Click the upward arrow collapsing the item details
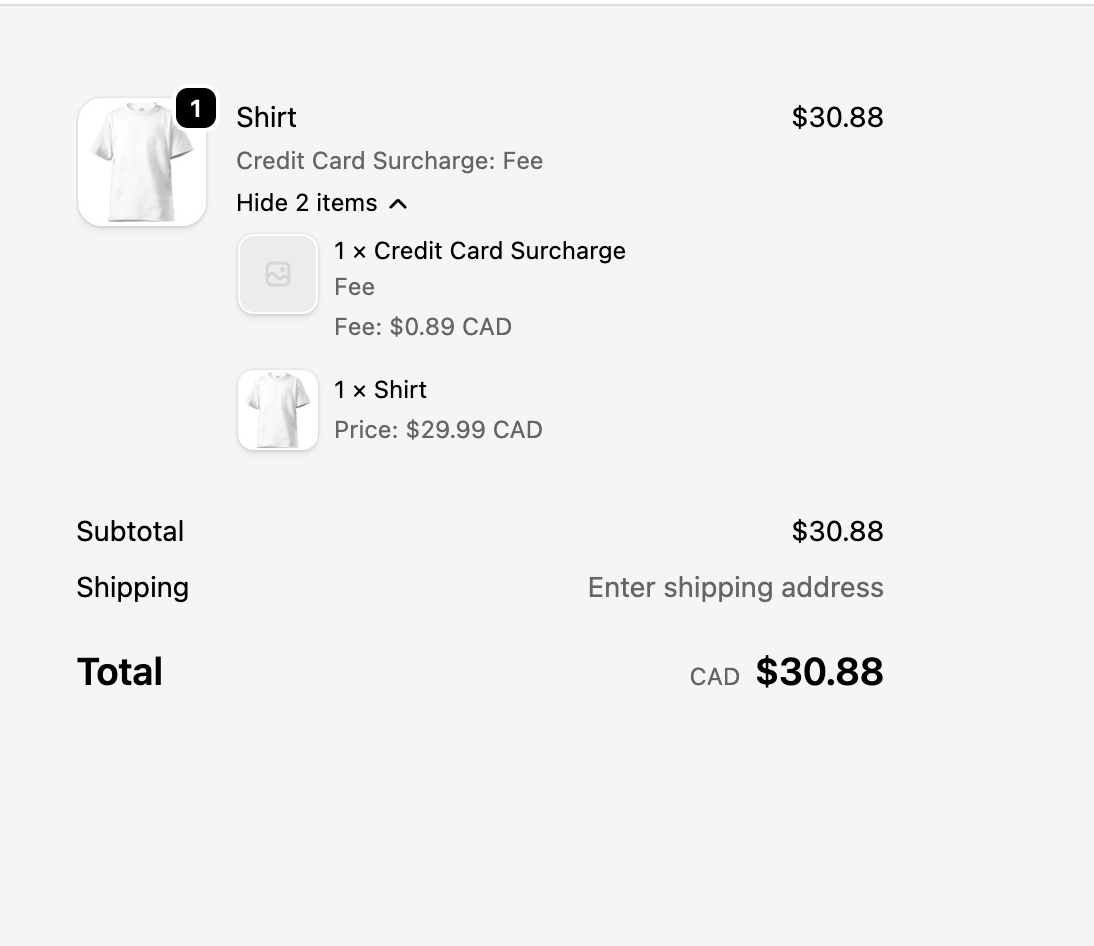1094x946 pixels. point(398,203)
